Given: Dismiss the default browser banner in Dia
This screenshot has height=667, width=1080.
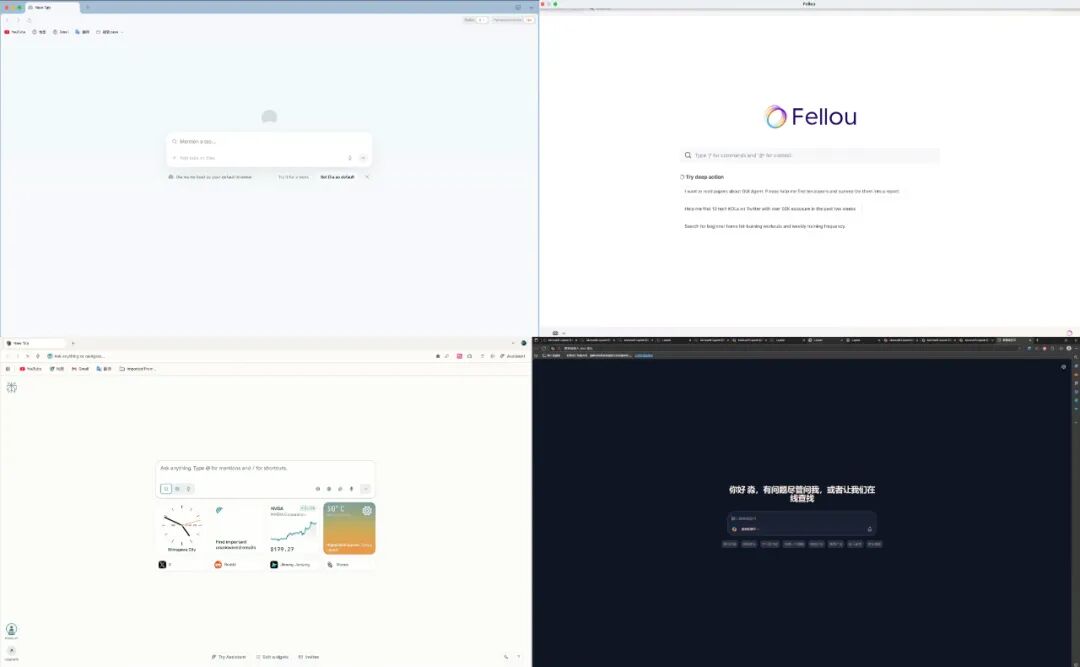Looking at the screenshot, I should coord(367,177).
